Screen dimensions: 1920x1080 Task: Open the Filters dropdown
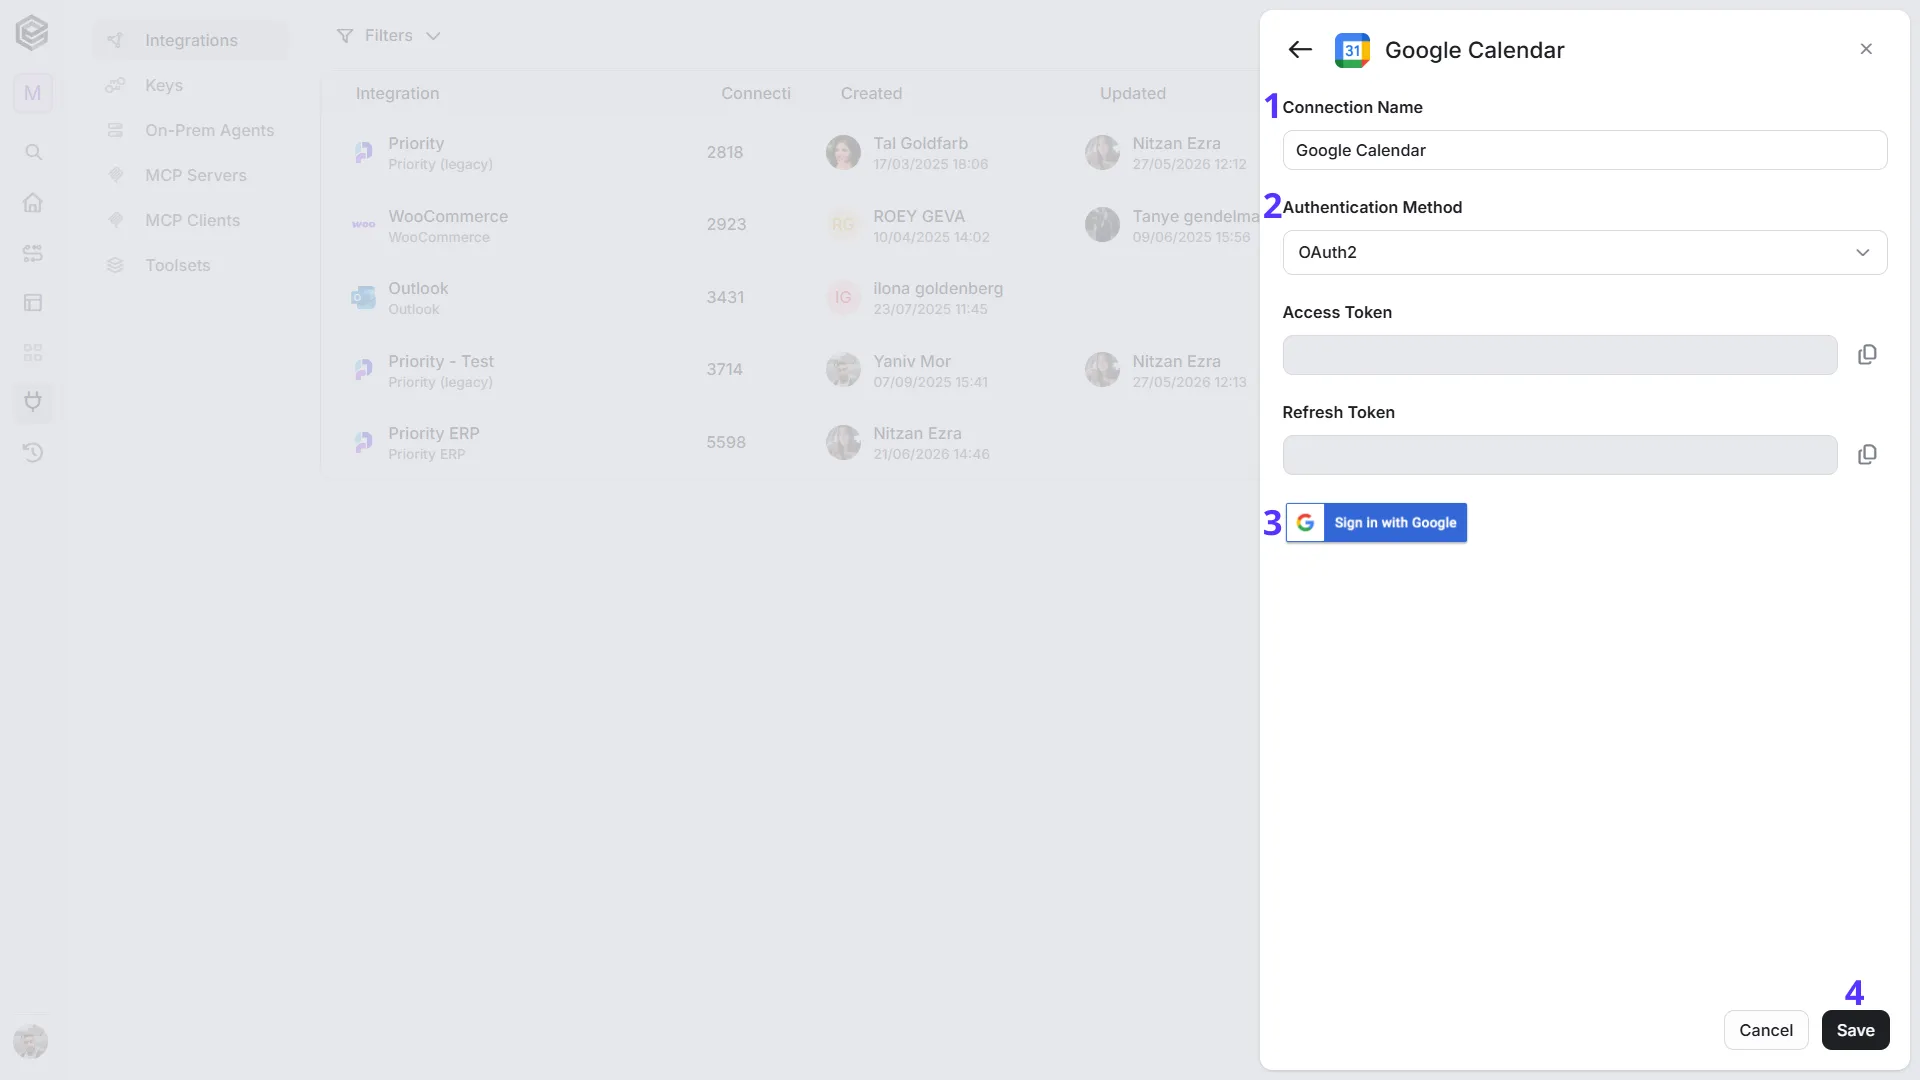[x=389, y=36]
